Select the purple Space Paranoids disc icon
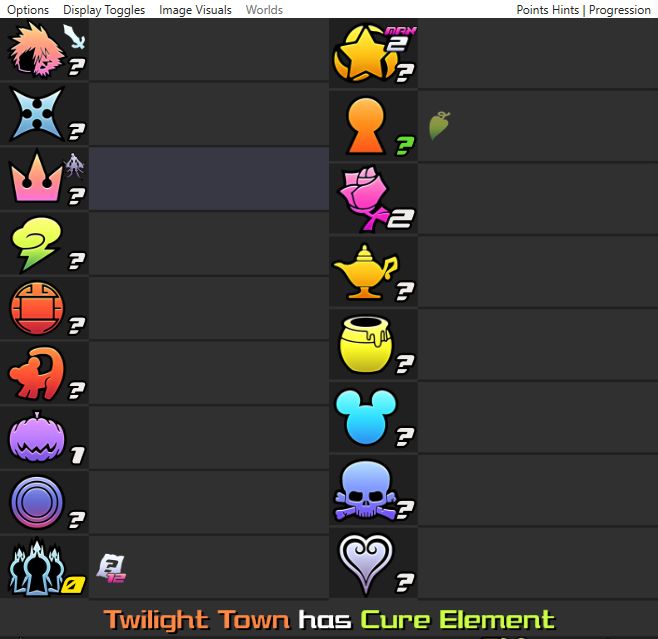This screenshot has height=639, width=658. click(x=37, y=502)
